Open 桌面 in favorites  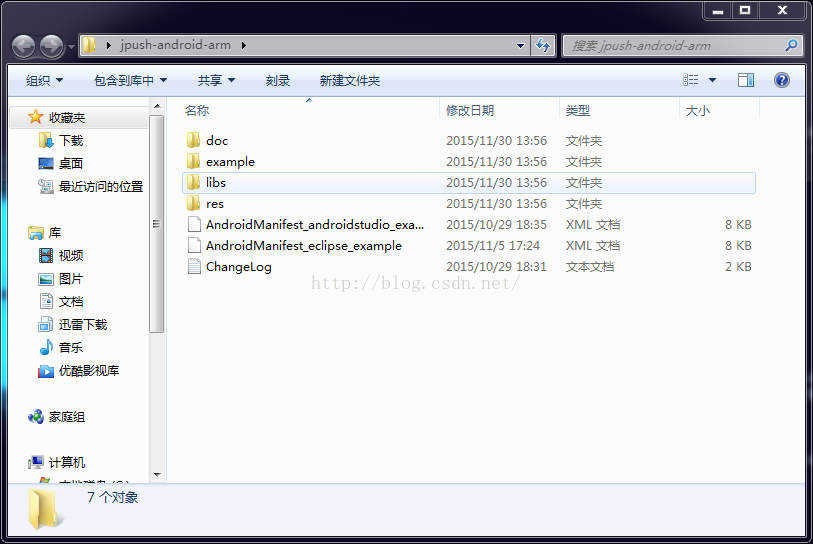tap(71, 163)
